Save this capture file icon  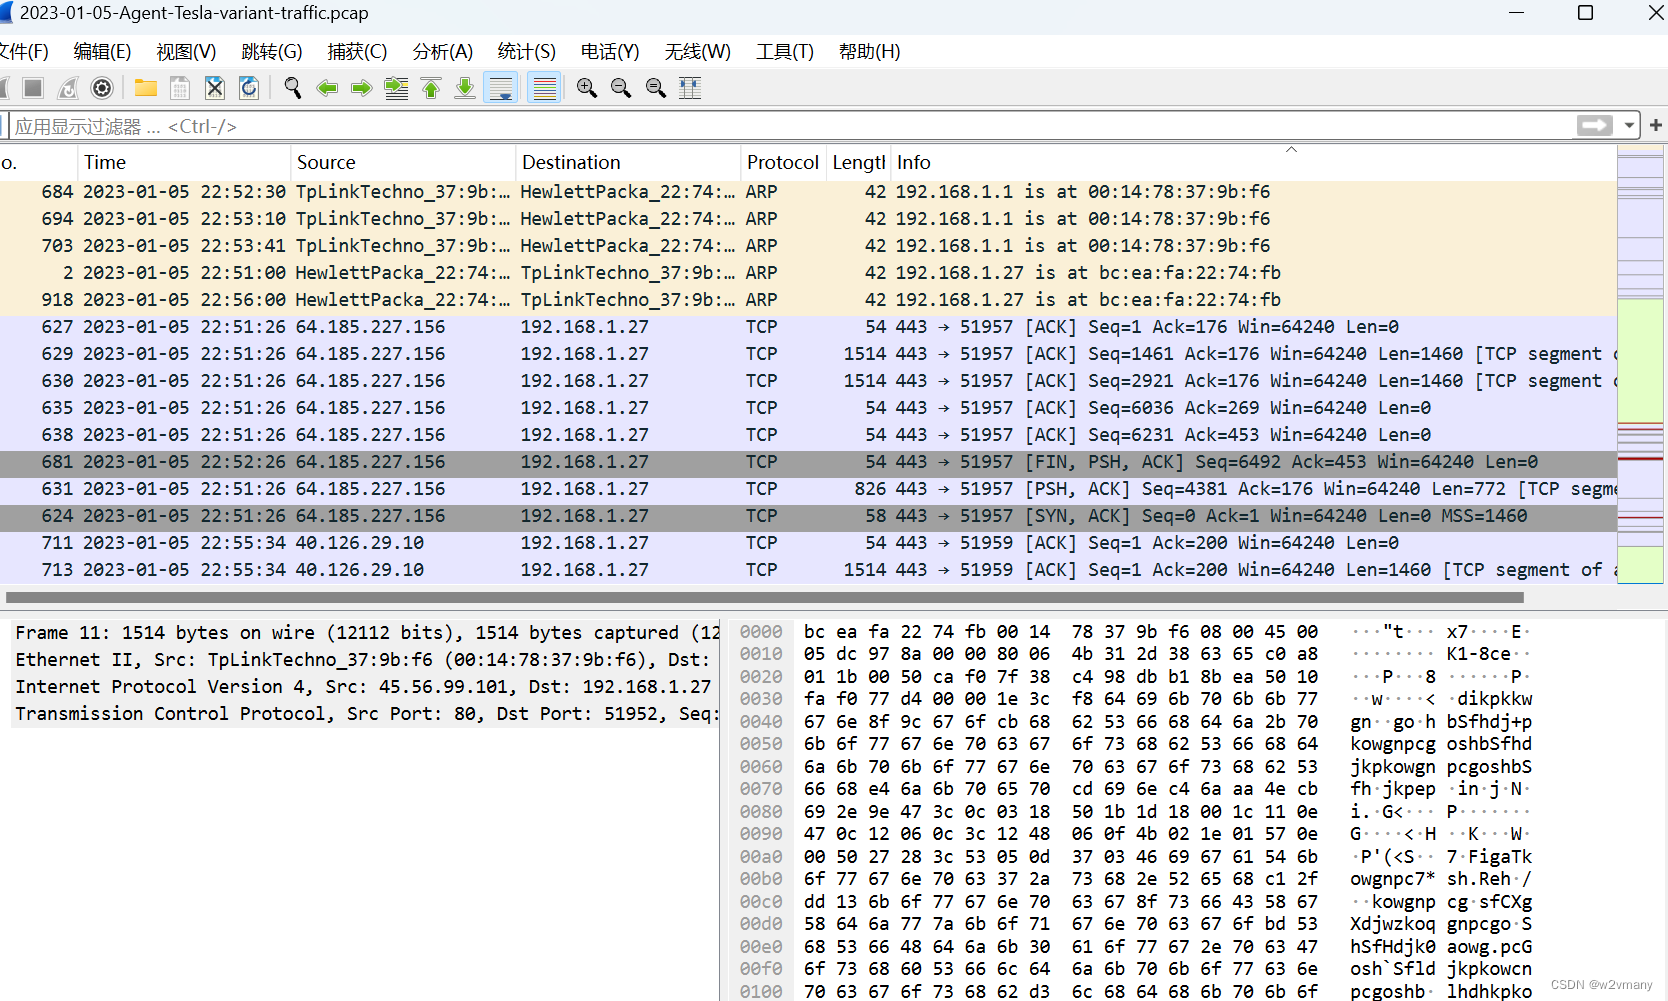pyautogui.click(x=180, y=88)
